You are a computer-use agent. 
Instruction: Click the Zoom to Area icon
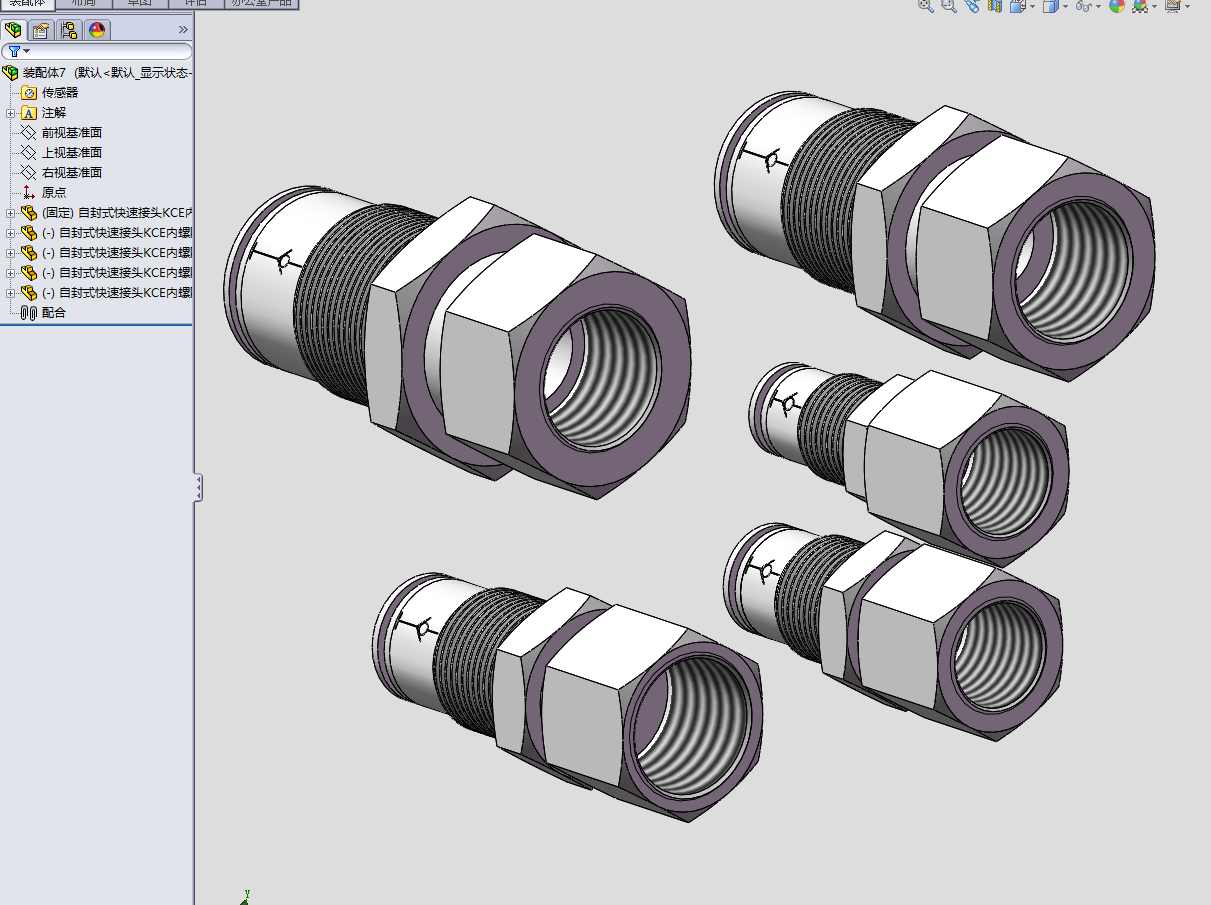click(x=948, y=5)
